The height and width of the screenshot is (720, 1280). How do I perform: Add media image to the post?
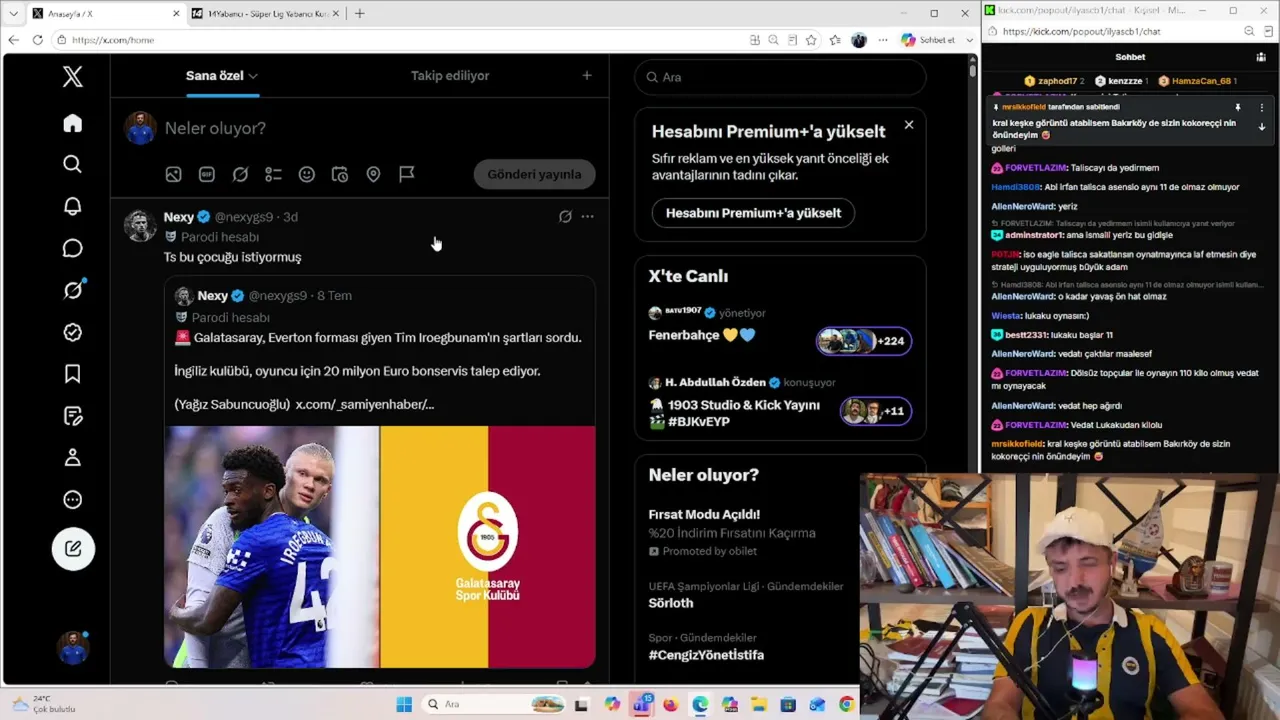[x=173, y=174]
